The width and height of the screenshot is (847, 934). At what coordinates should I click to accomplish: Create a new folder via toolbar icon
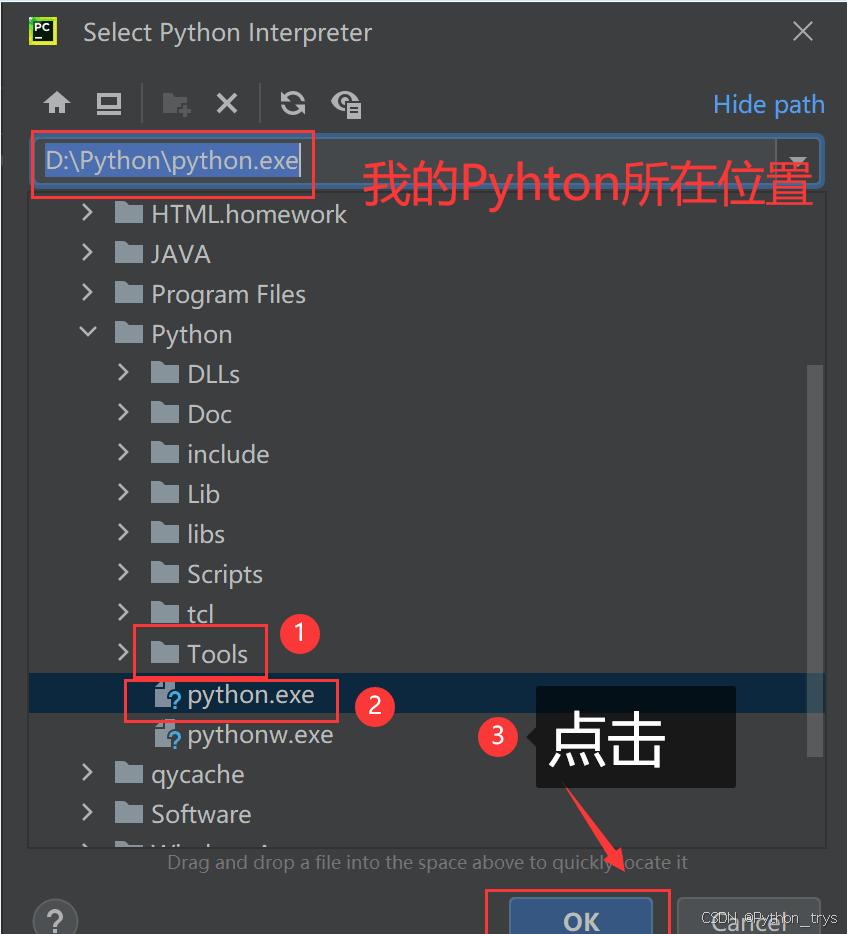pos(176,104)
